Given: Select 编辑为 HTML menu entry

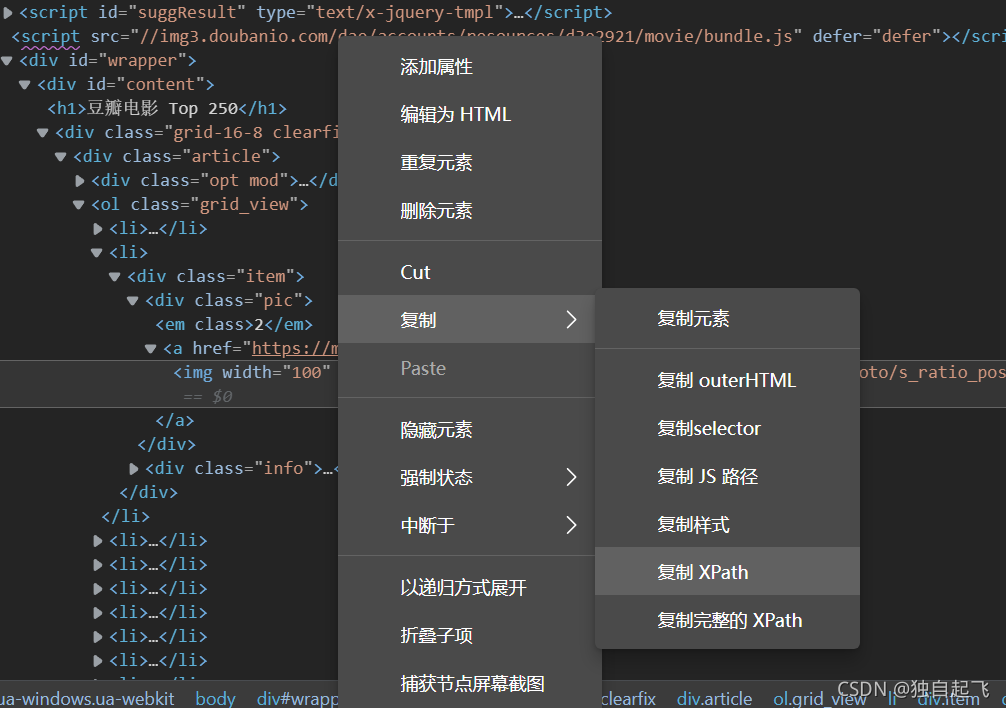Looking at the screenshot, I should tap(470, 115).
